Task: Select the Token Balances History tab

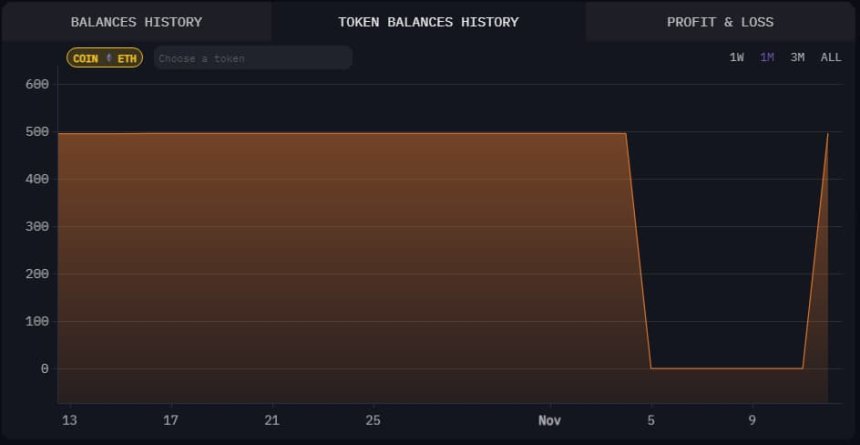Action: [428, 22]
